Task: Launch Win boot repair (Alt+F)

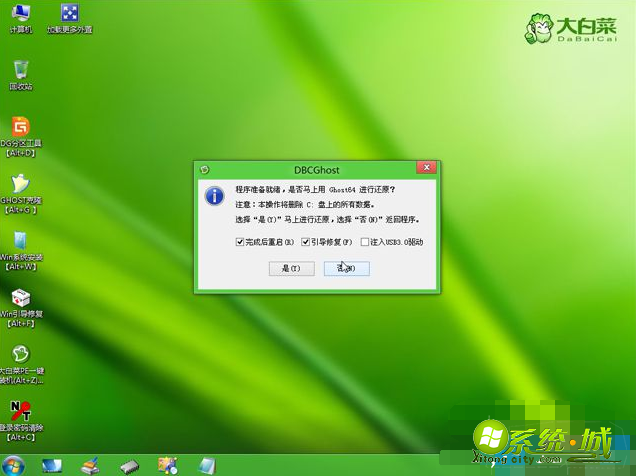Action: pos(21,307)
